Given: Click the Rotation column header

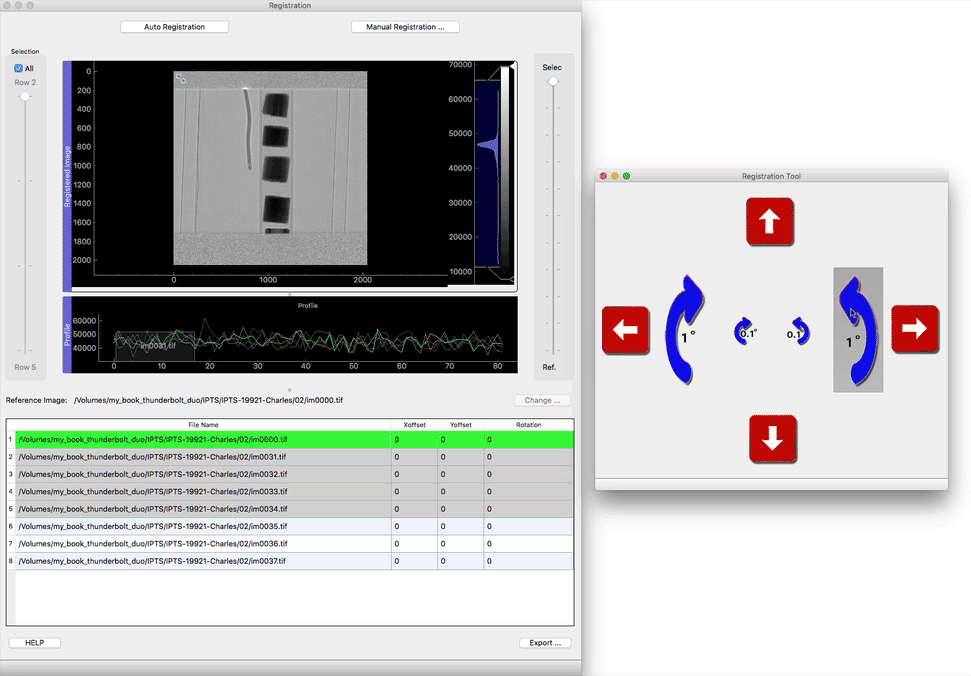Looking at the screenshot, I should [528, 425].
